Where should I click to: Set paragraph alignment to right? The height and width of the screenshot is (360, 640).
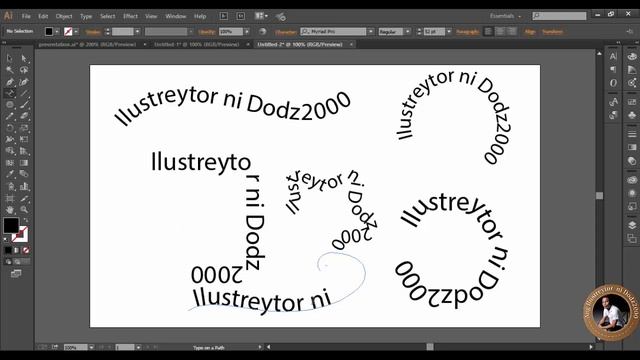tap(512, 31)
